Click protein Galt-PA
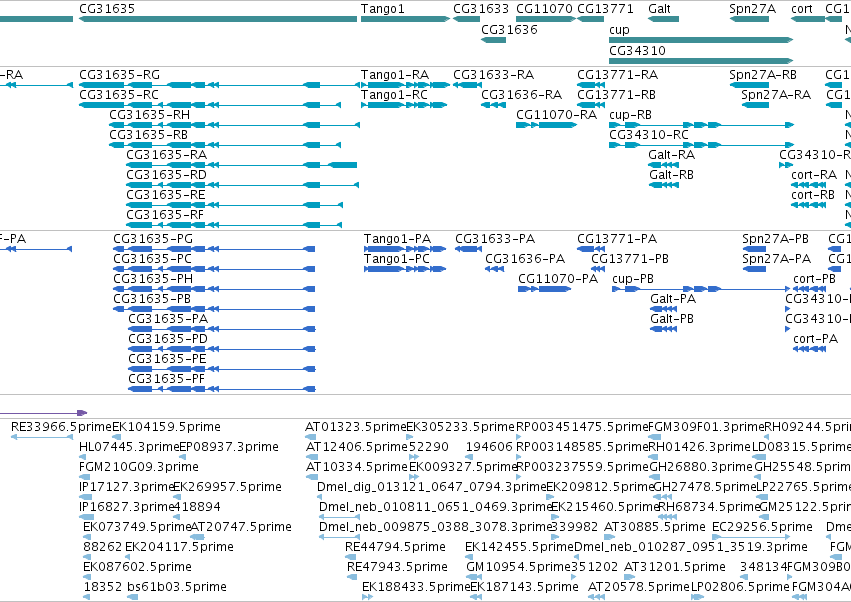851x602 pixels. pyautogui.click(x=673, y=299)
